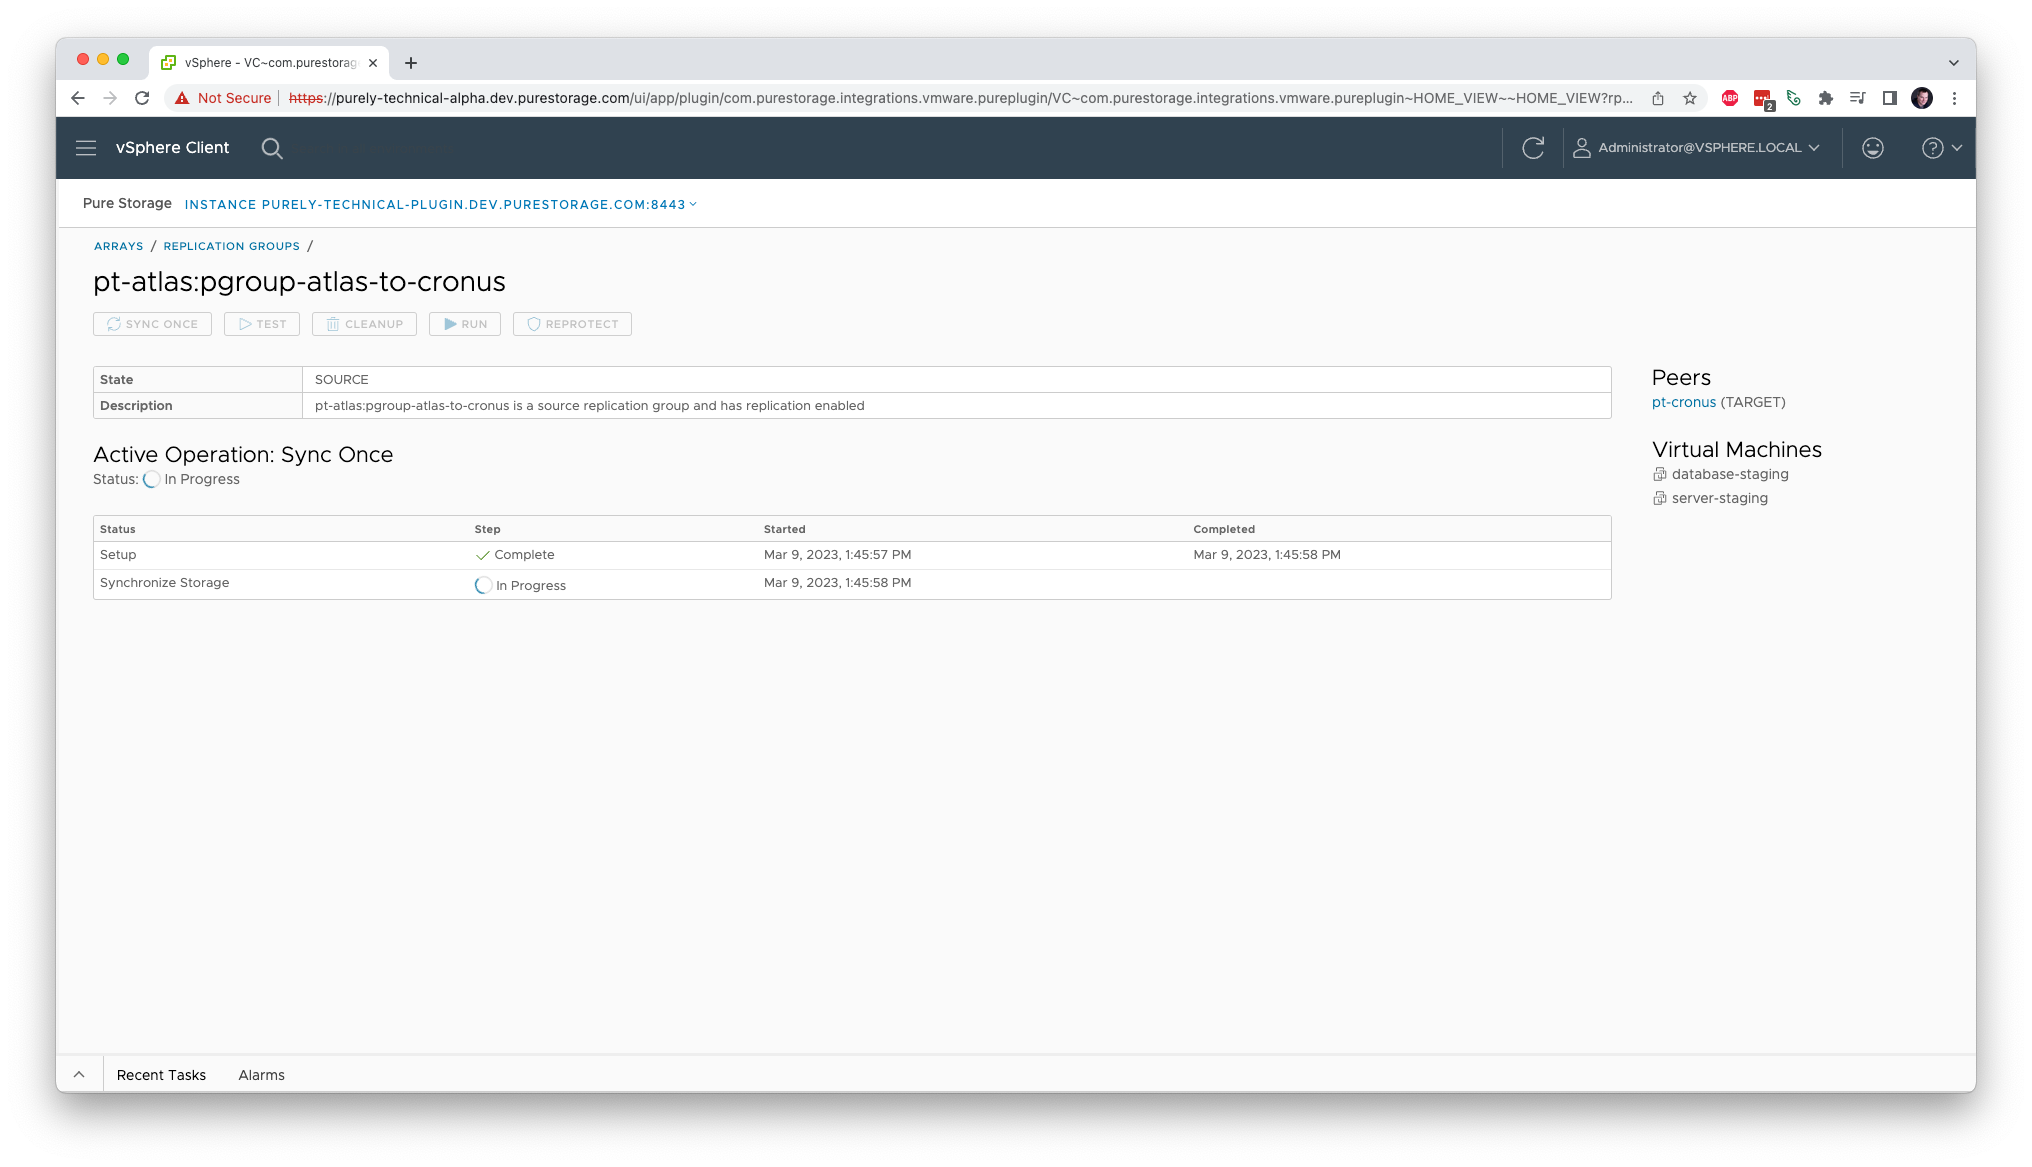Click the Complete checkmark icon
The image size is (2032, 1167).
483,555
